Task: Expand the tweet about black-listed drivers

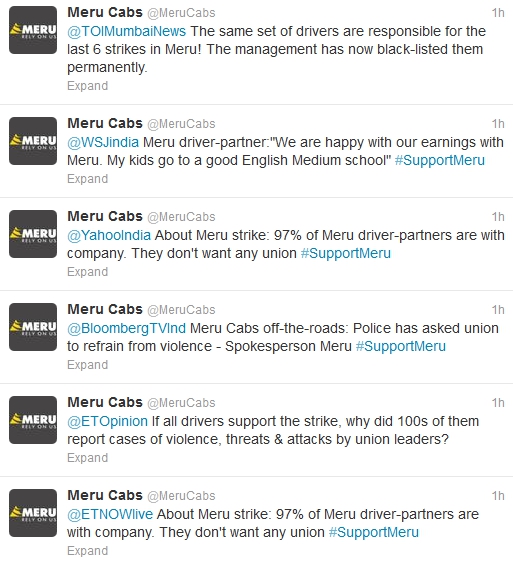Action: coord(87,86)
